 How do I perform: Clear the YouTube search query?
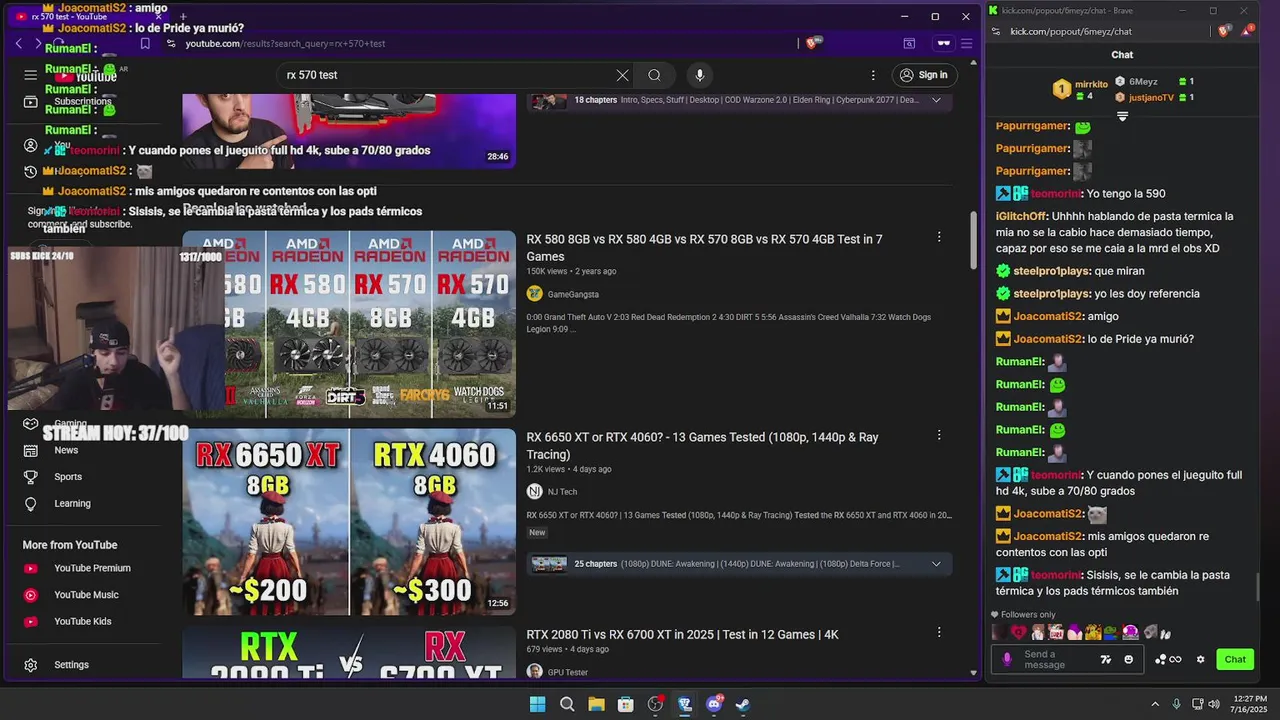pos(622,75)
